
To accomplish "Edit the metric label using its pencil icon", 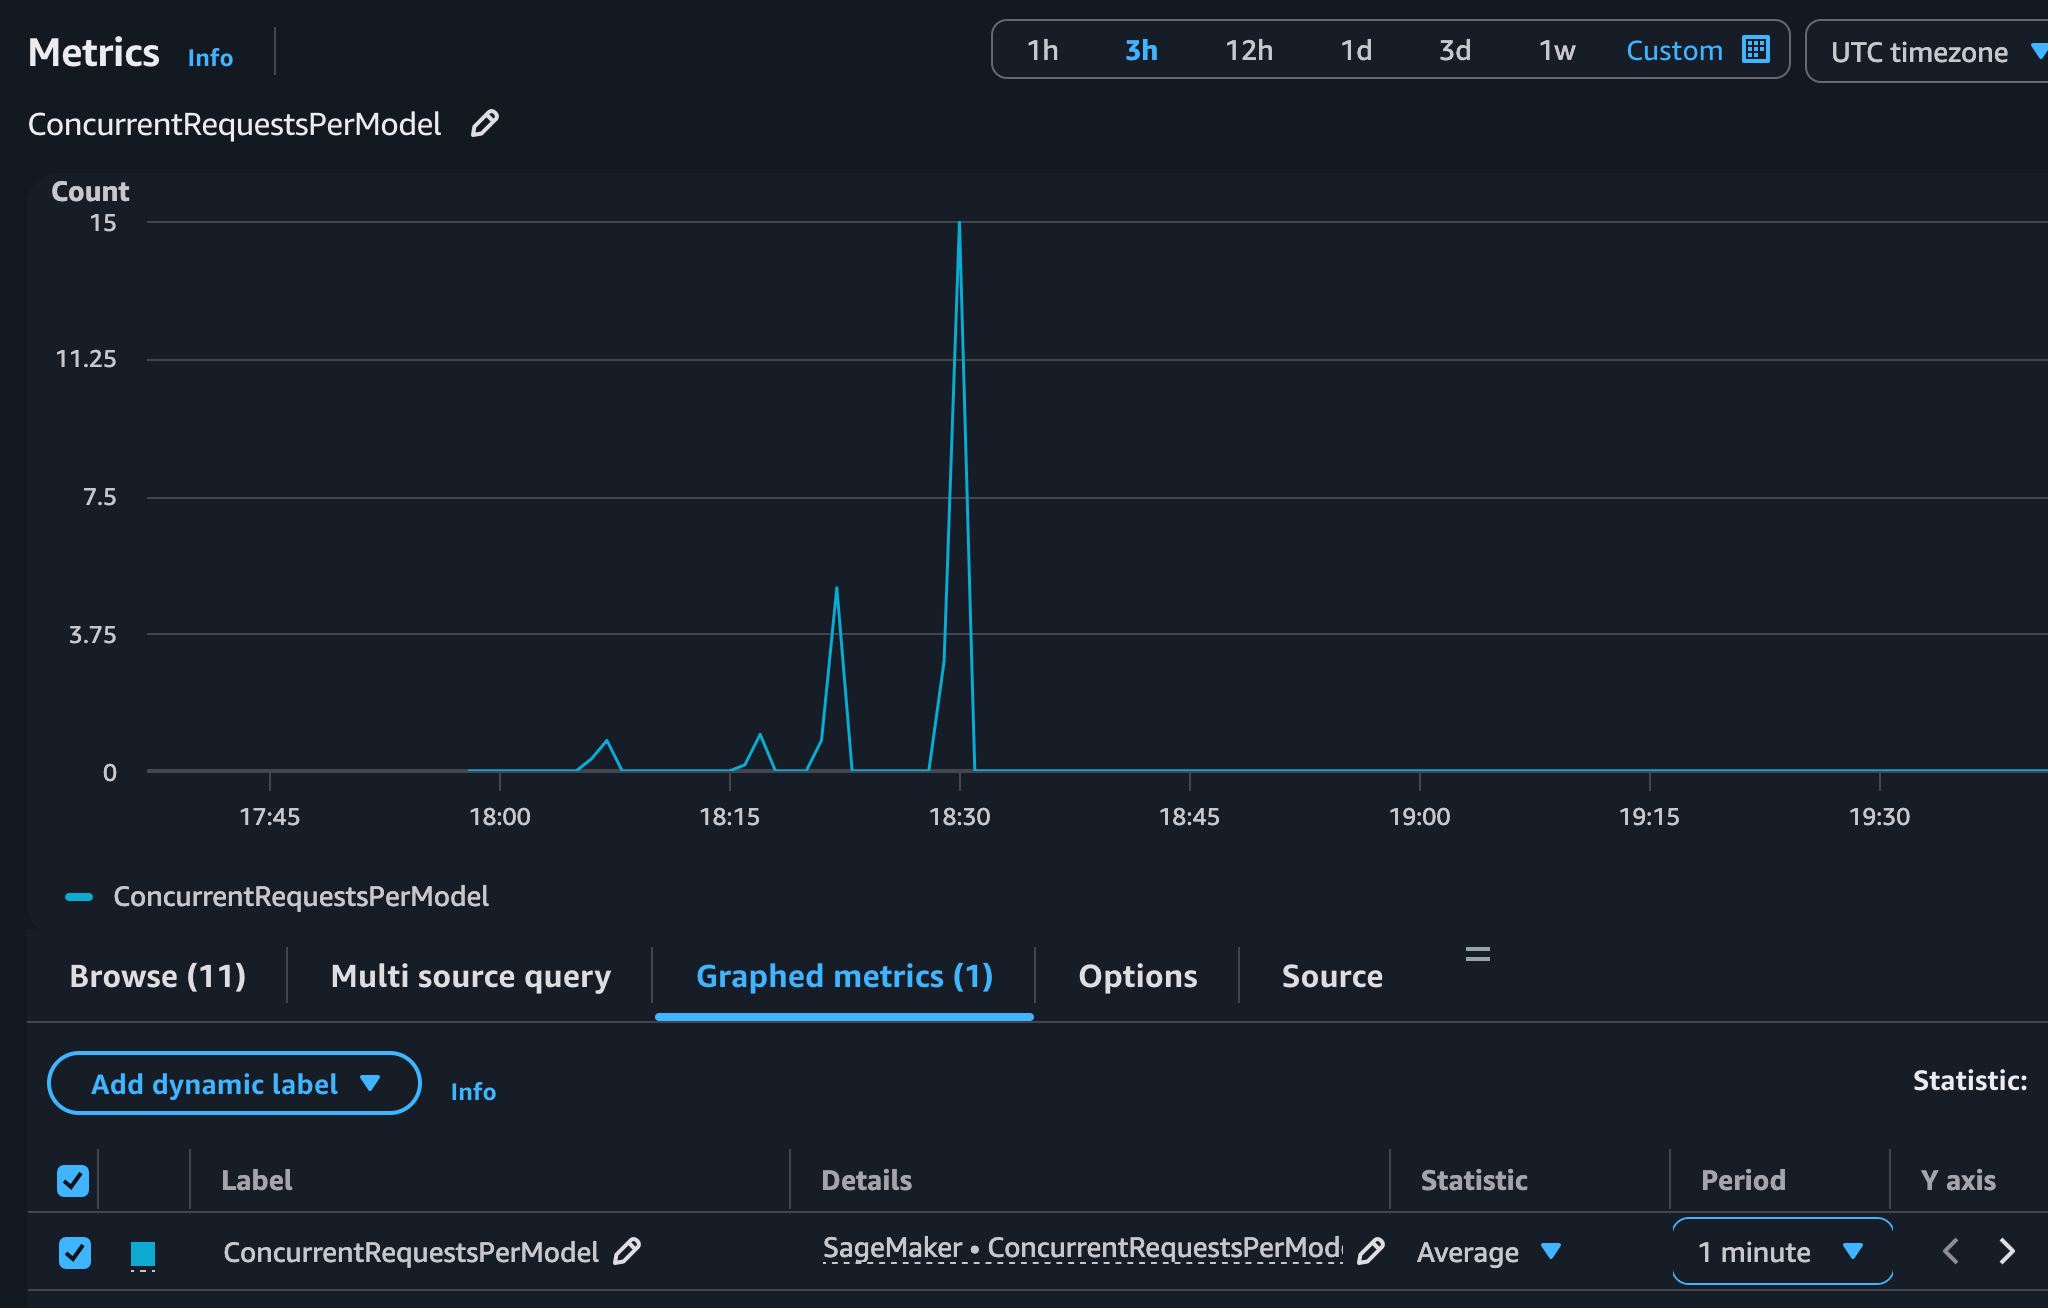I will point(629,1251).
